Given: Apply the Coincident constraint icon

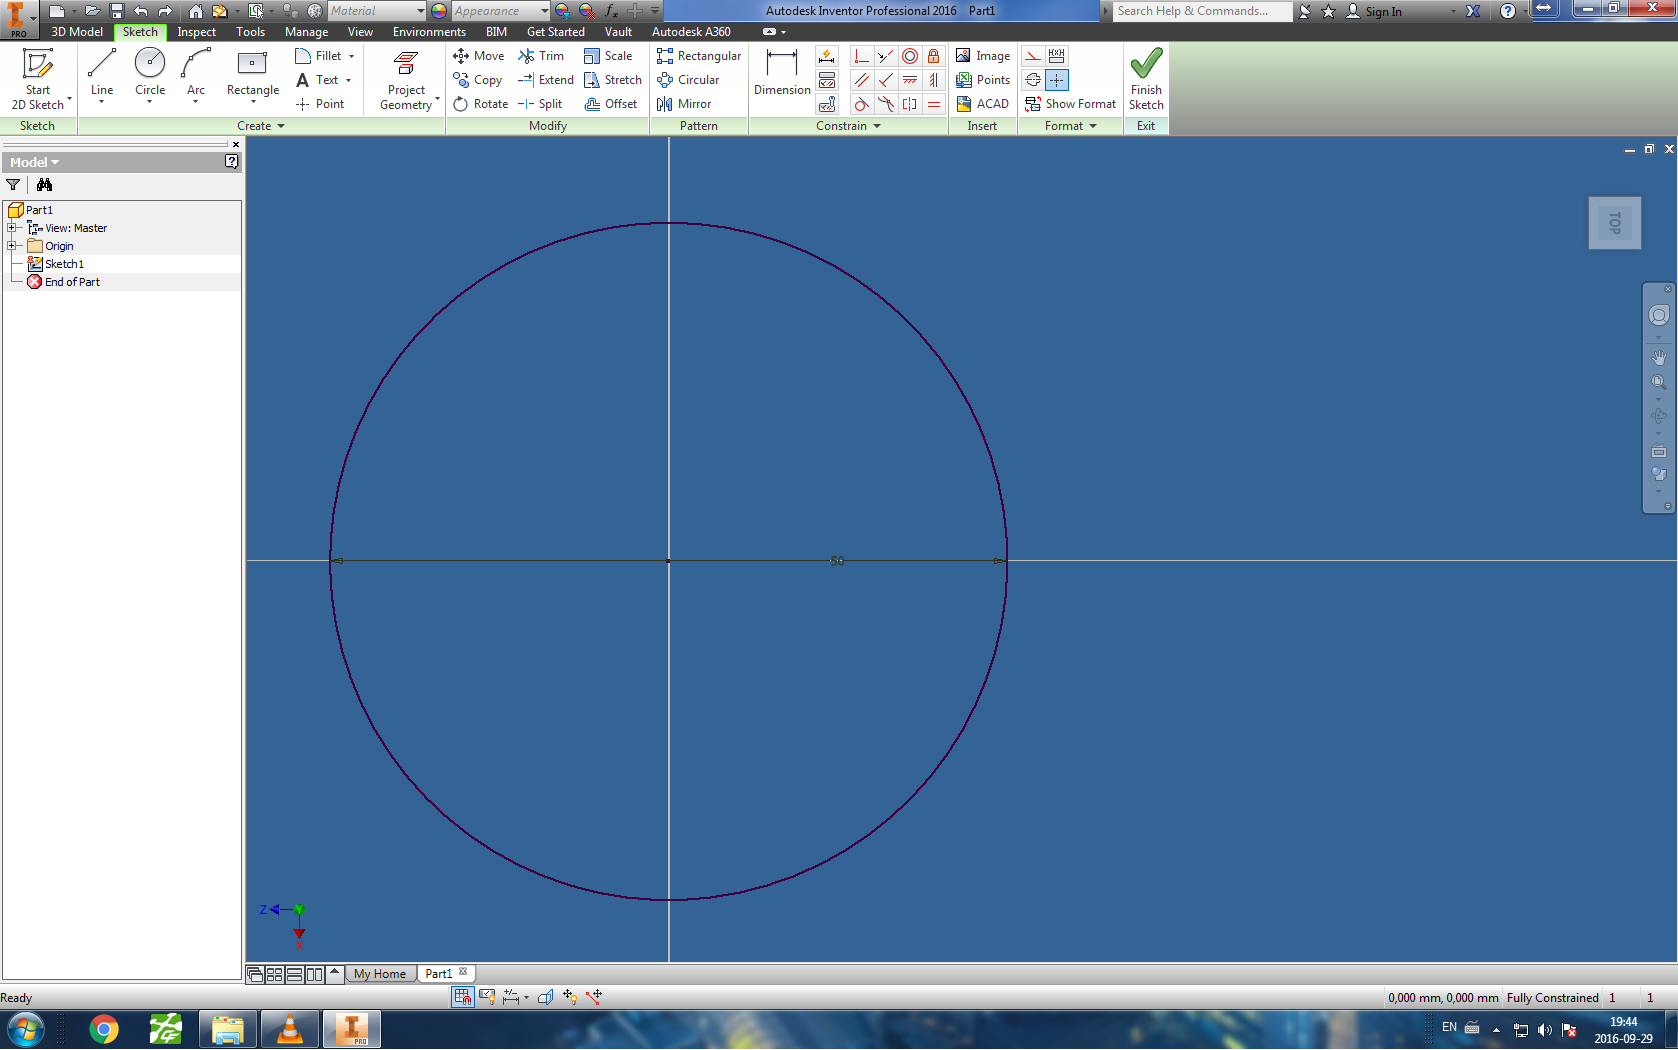Looking at the screenshot, I should (x=861, y=56).
